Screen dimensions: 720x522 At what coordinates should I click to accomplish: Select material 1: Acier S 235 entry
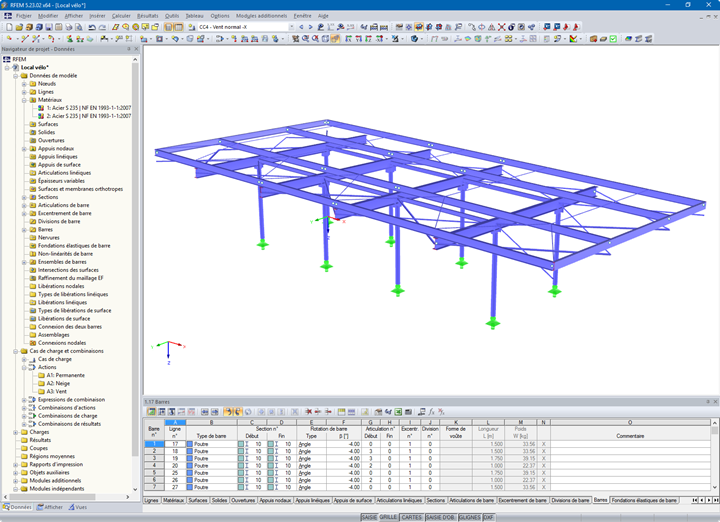pos(89,108)
